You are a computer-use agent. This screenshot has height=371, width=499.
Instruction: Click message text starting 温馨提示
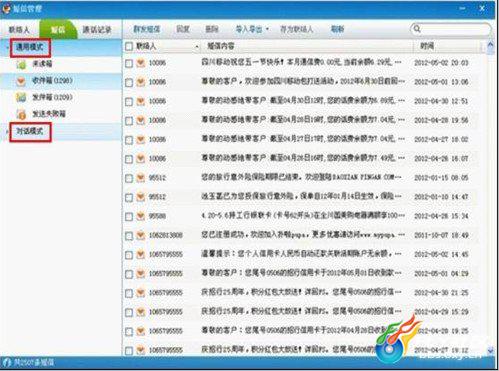pyautogui.click(x=301, y=254)
